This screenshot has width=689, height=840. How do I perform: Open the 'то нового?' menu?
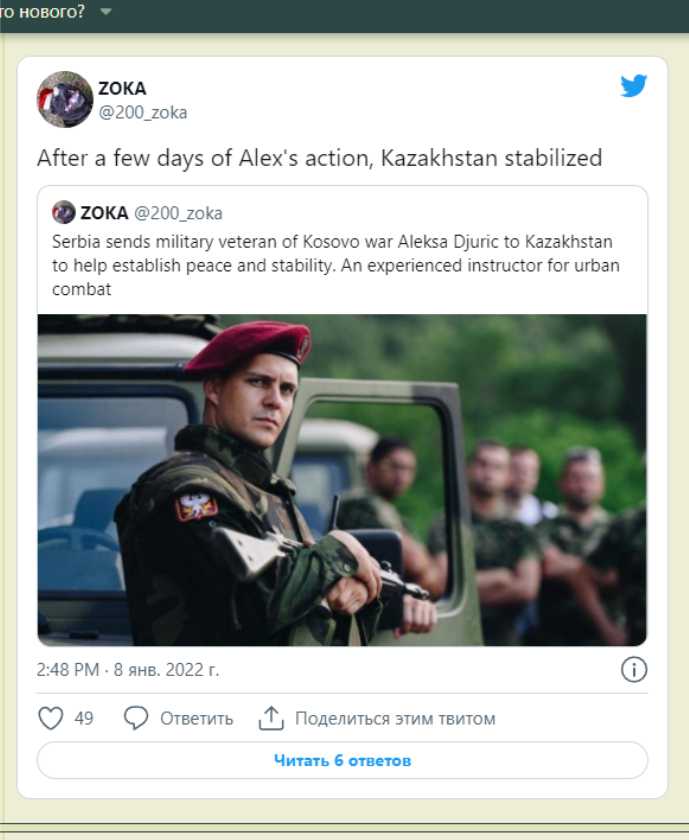43,12
